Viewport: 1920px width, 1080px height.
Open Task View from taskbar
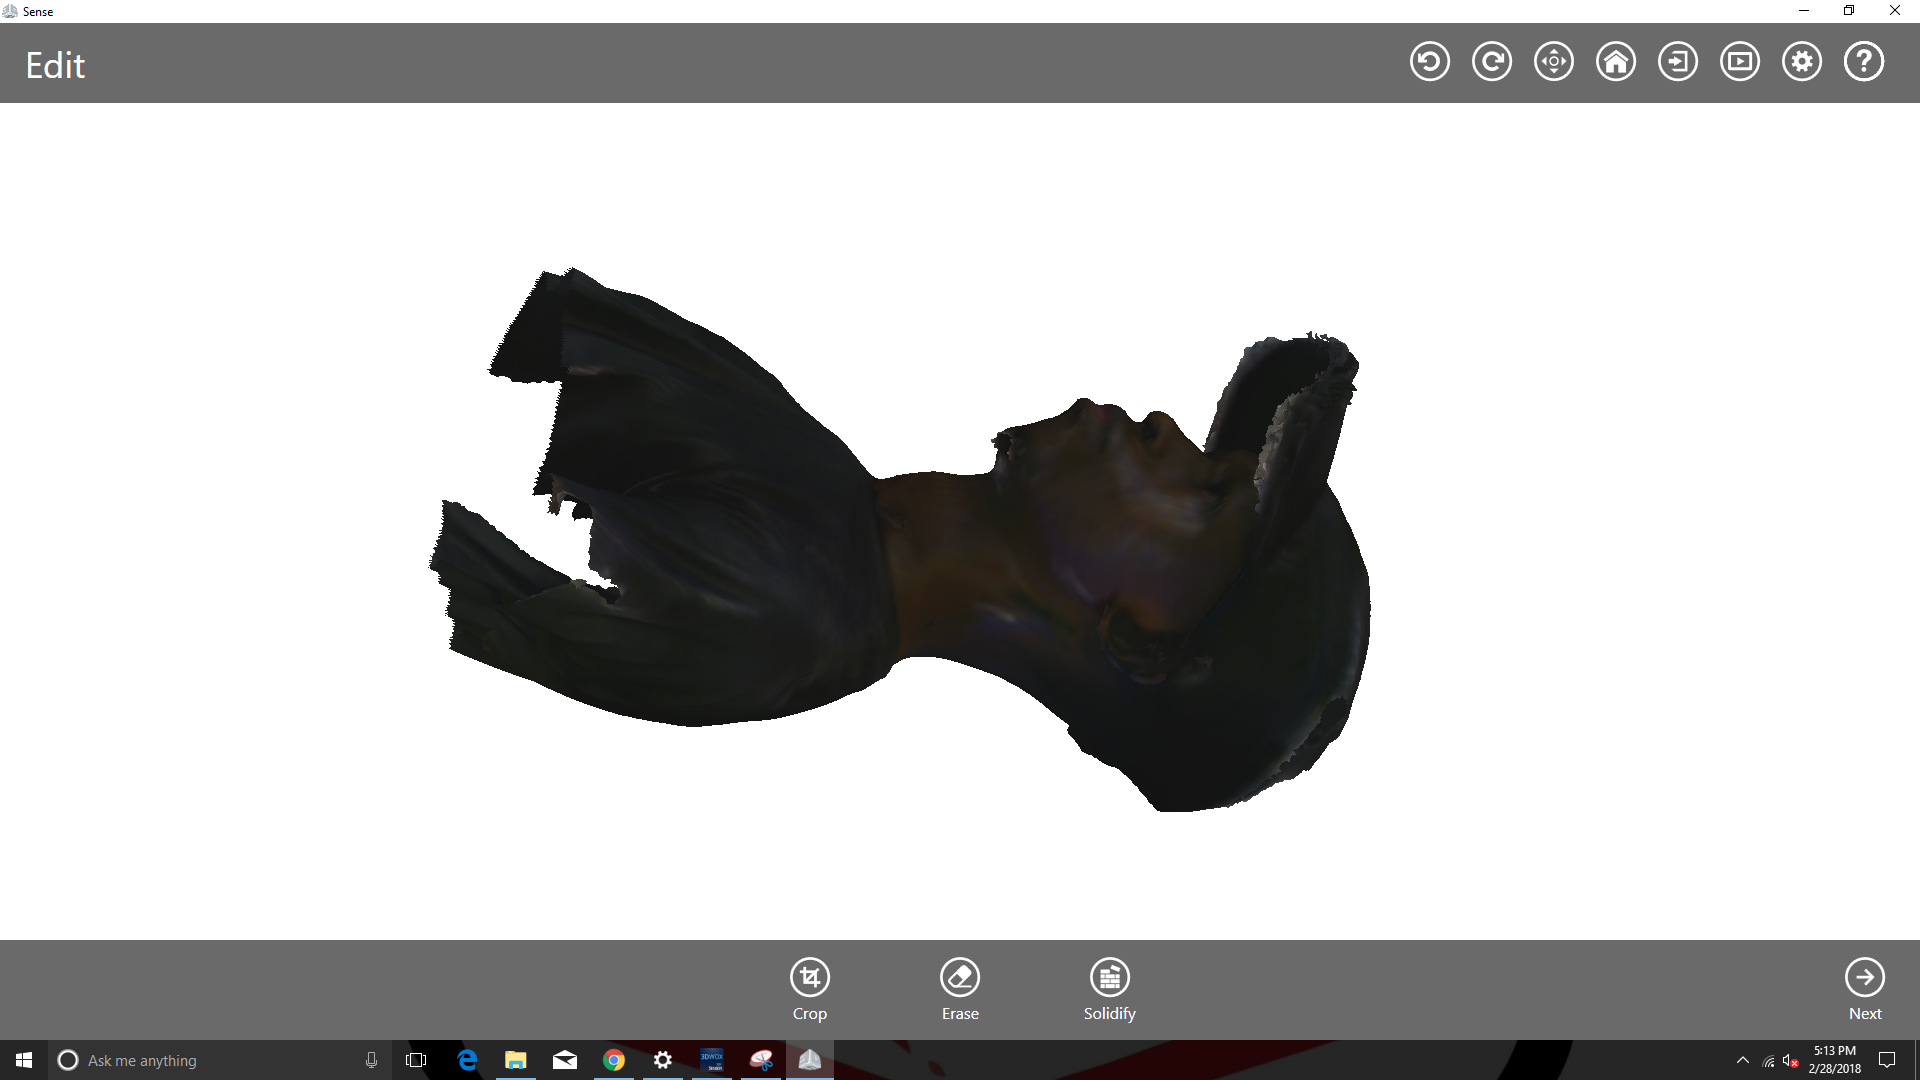point(416,1060)
